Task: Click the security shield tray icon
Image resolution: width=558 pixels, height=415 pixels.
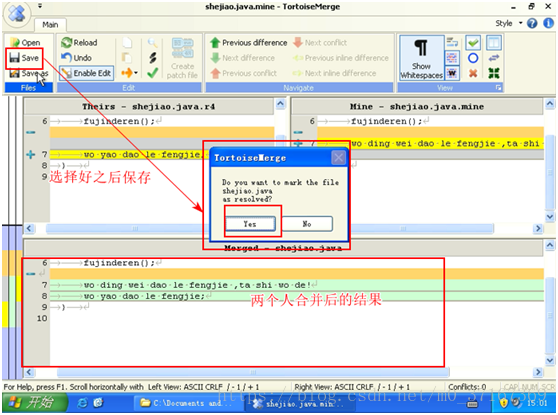Action: tap(504, 403)
